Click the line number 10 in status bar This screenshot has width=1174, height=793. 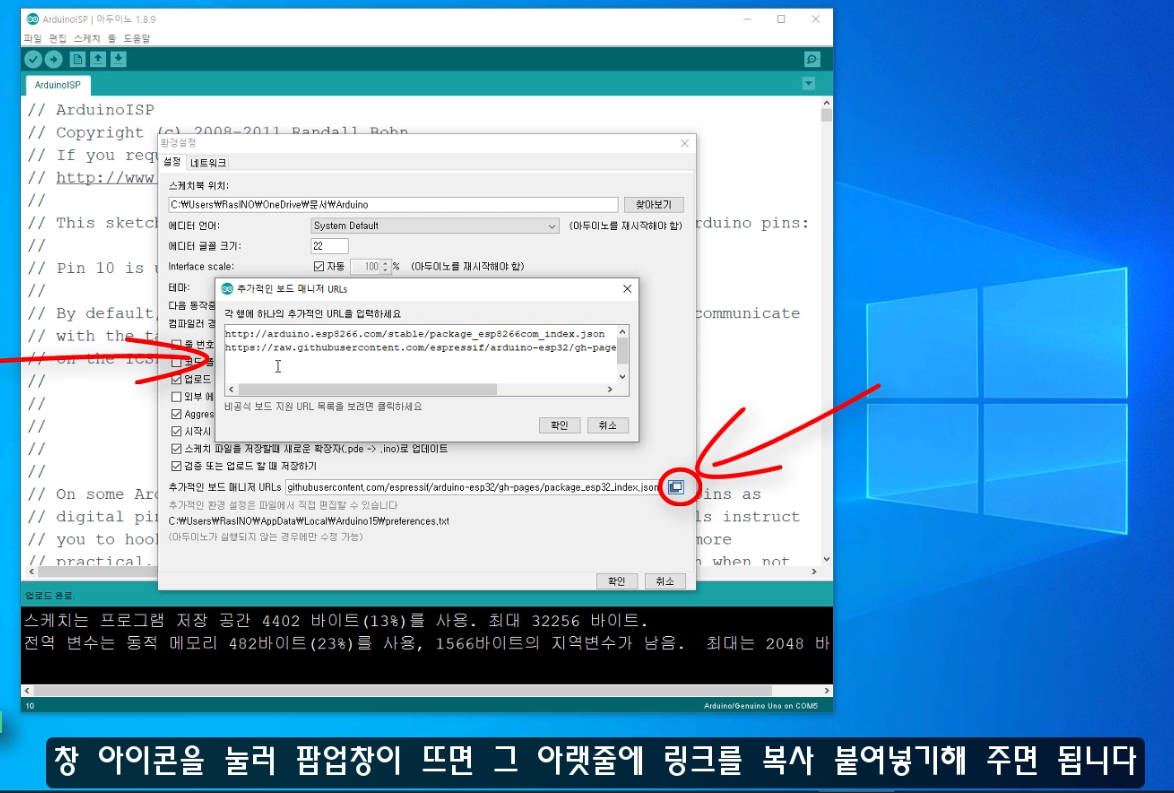[30, 705]
